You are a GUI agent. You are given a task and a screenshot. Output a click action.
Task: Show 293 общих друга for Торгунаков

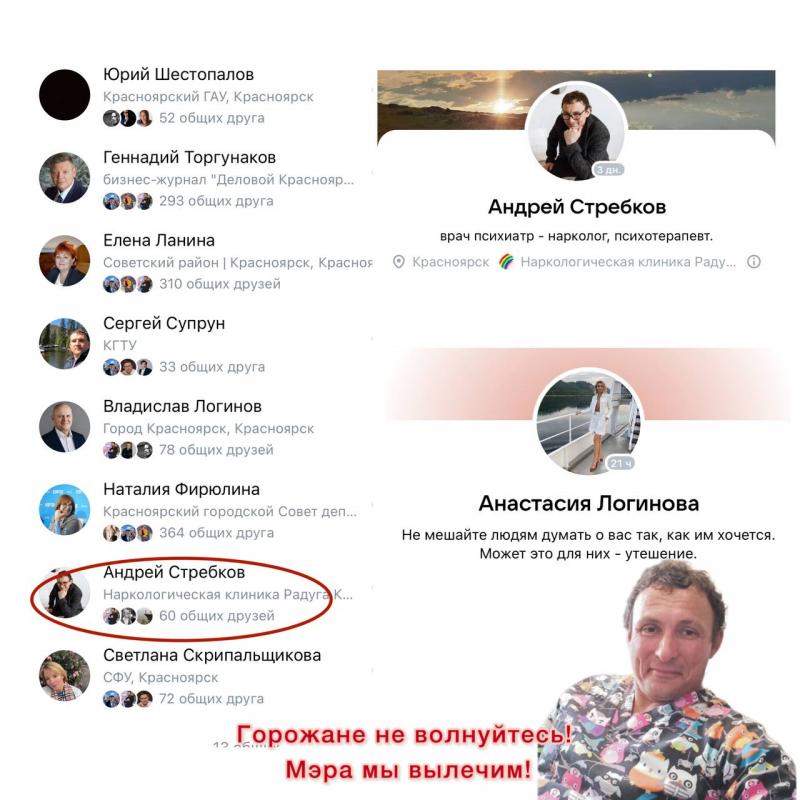point(216,201)
